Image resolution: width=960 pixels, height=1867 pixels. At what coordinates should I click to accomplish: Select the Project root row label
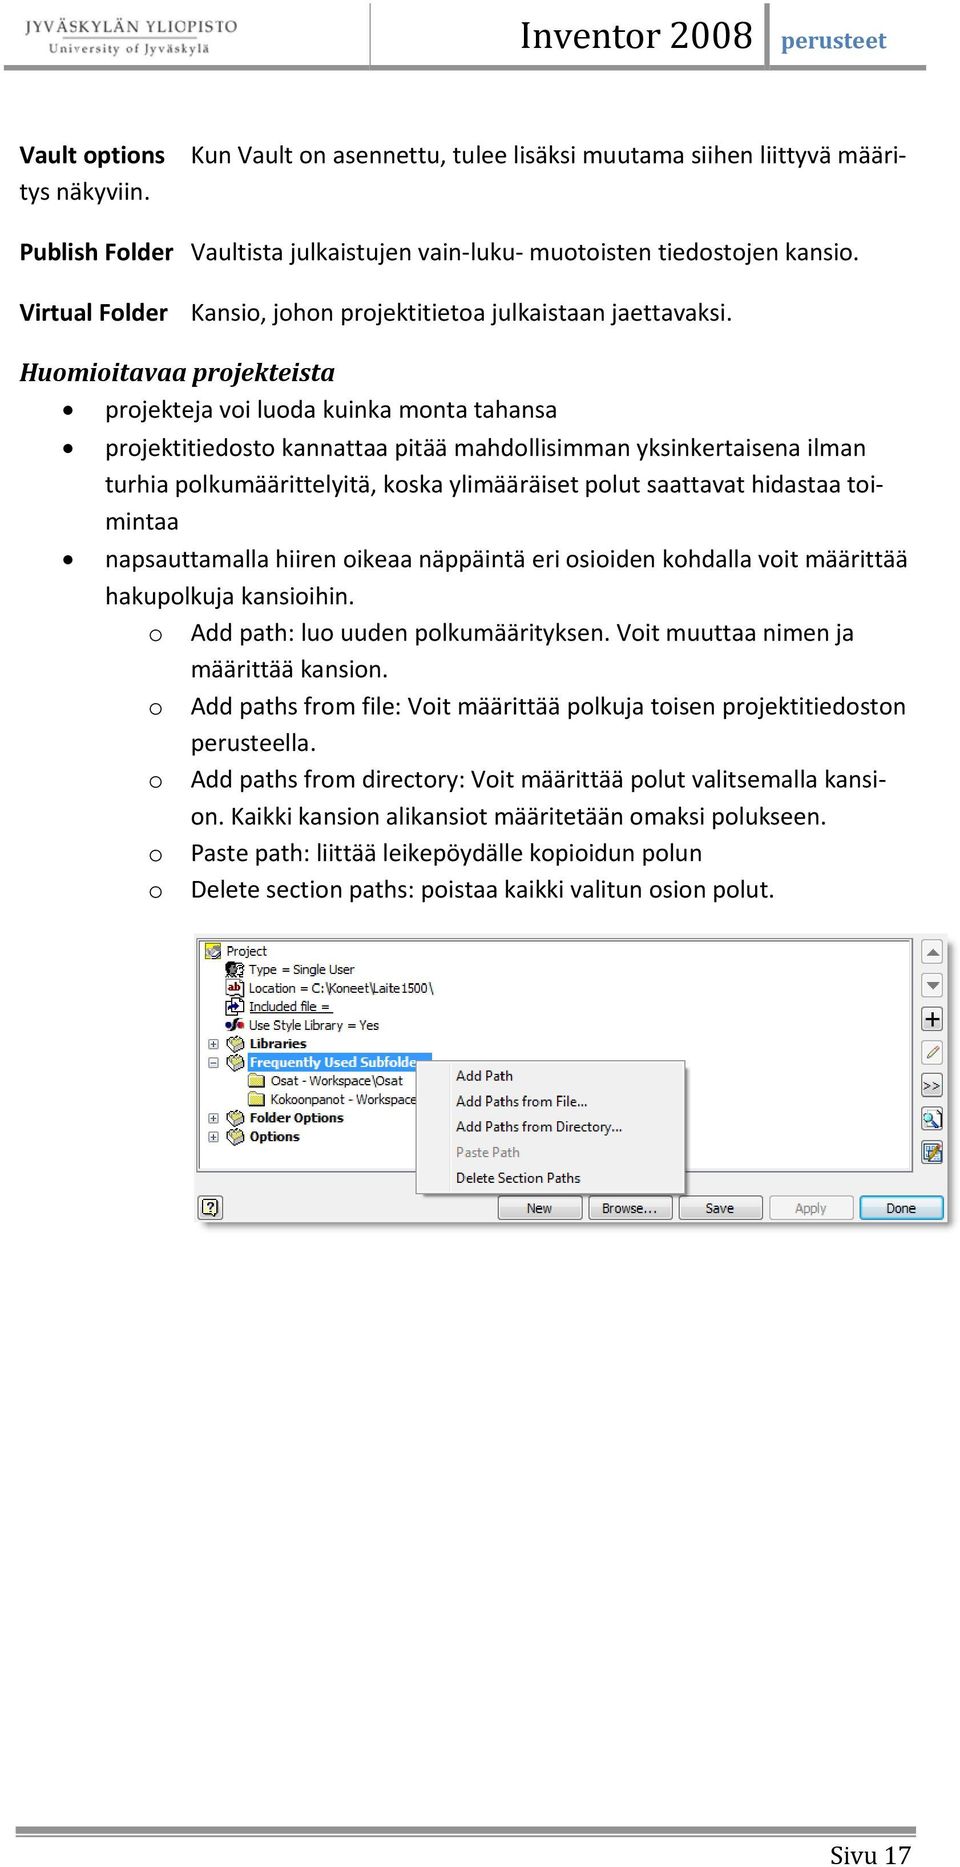pyautogui.click(x=246, y=951)
